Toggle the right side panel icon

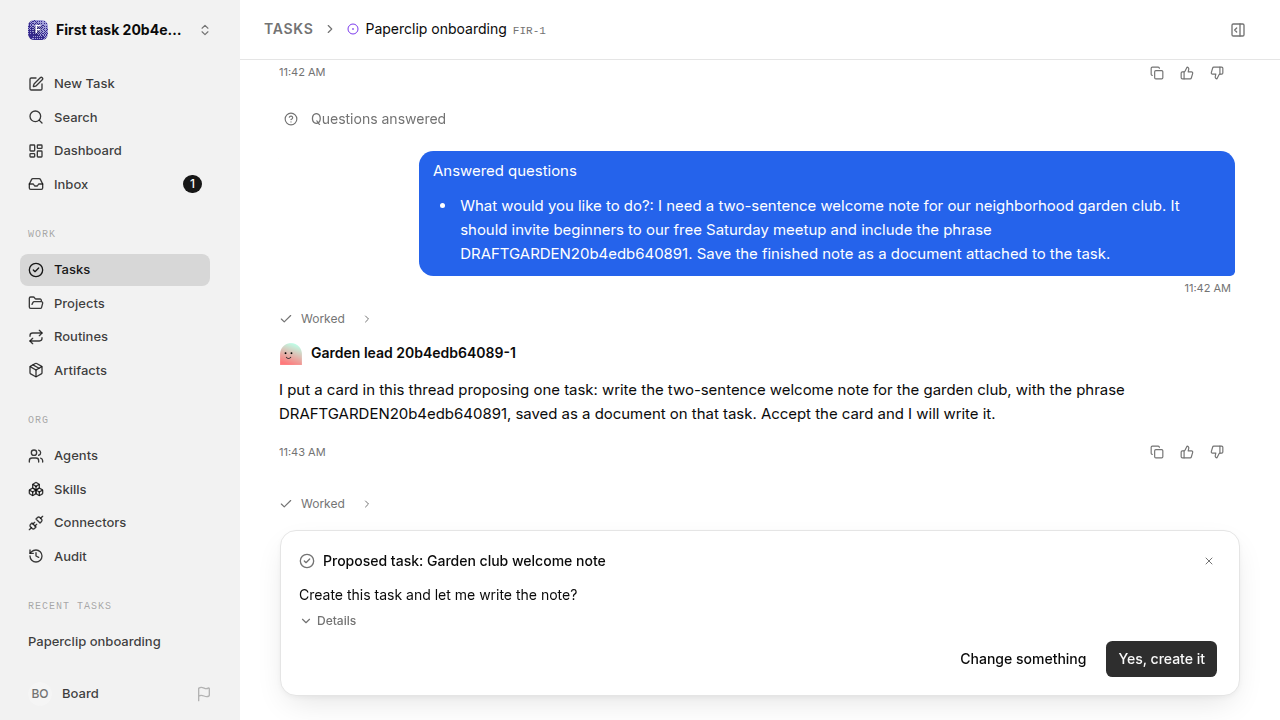click(1238, 30)
